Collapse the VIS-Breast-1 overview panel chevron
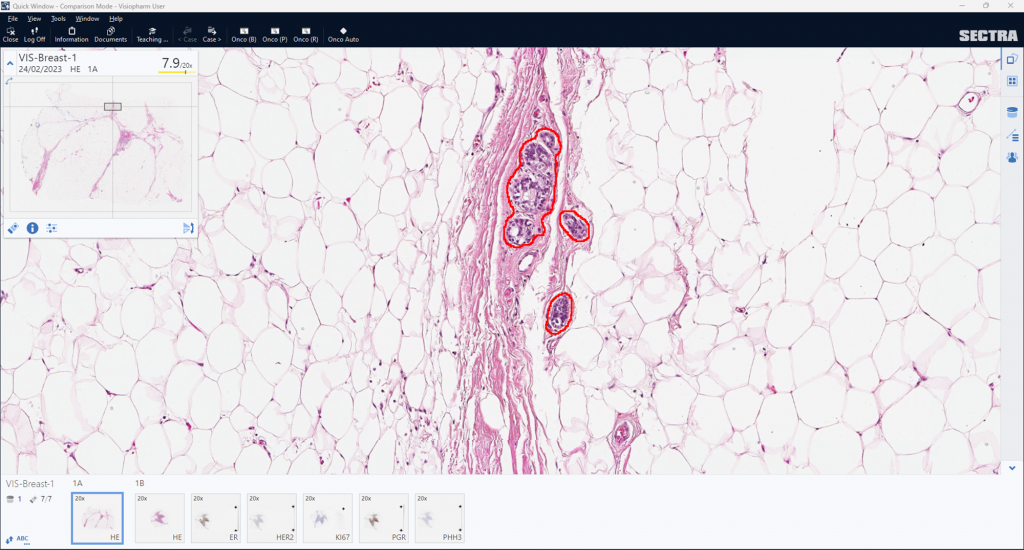The image size is (1024, 550). point(10,63)
